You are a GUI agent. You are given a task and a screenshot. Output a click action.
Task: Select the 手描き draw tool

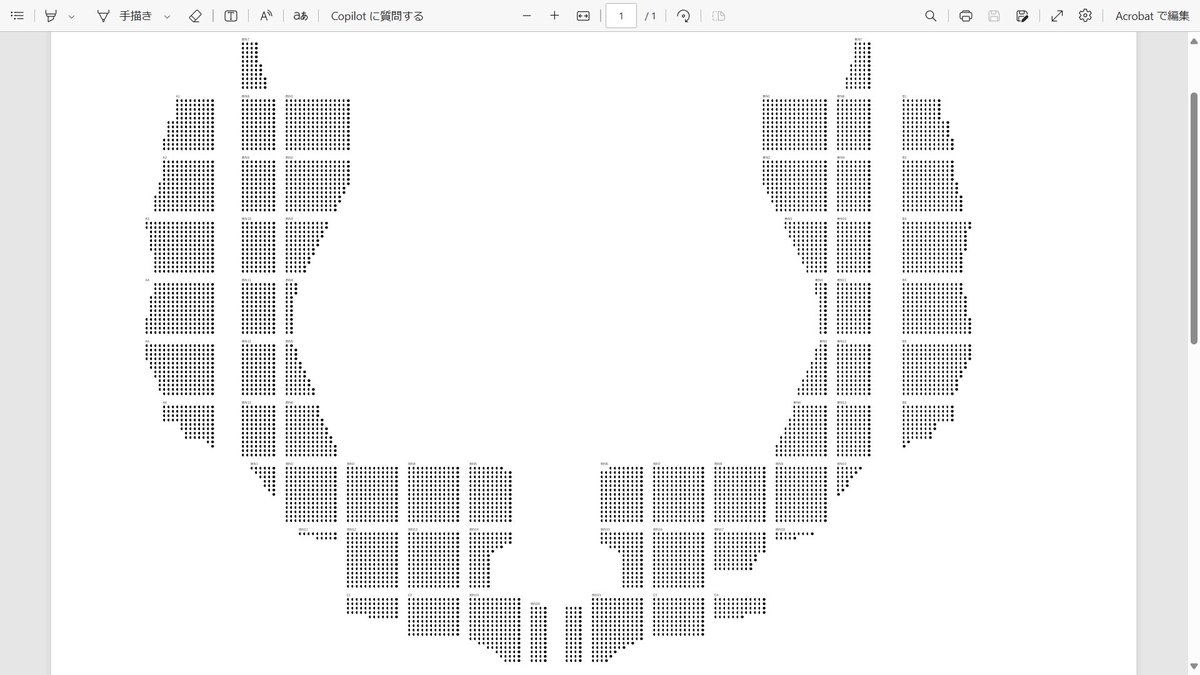(126, 16)
